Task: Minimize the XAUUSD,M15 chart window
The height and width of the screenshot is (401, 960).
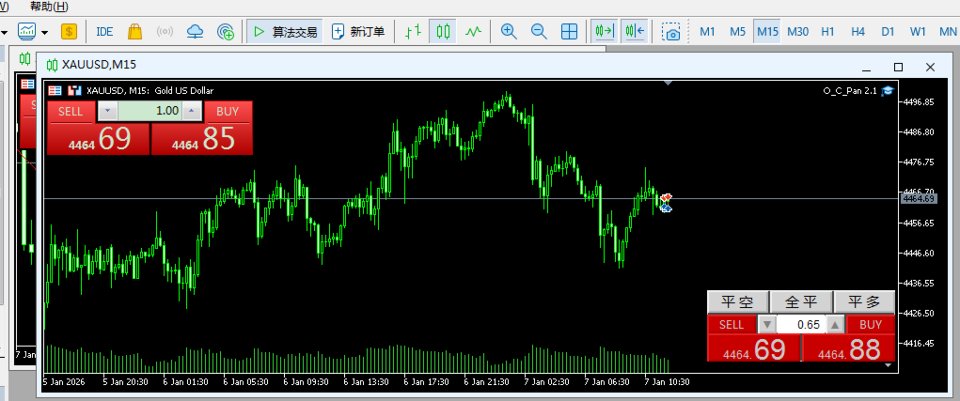Action: click(866, 68)
